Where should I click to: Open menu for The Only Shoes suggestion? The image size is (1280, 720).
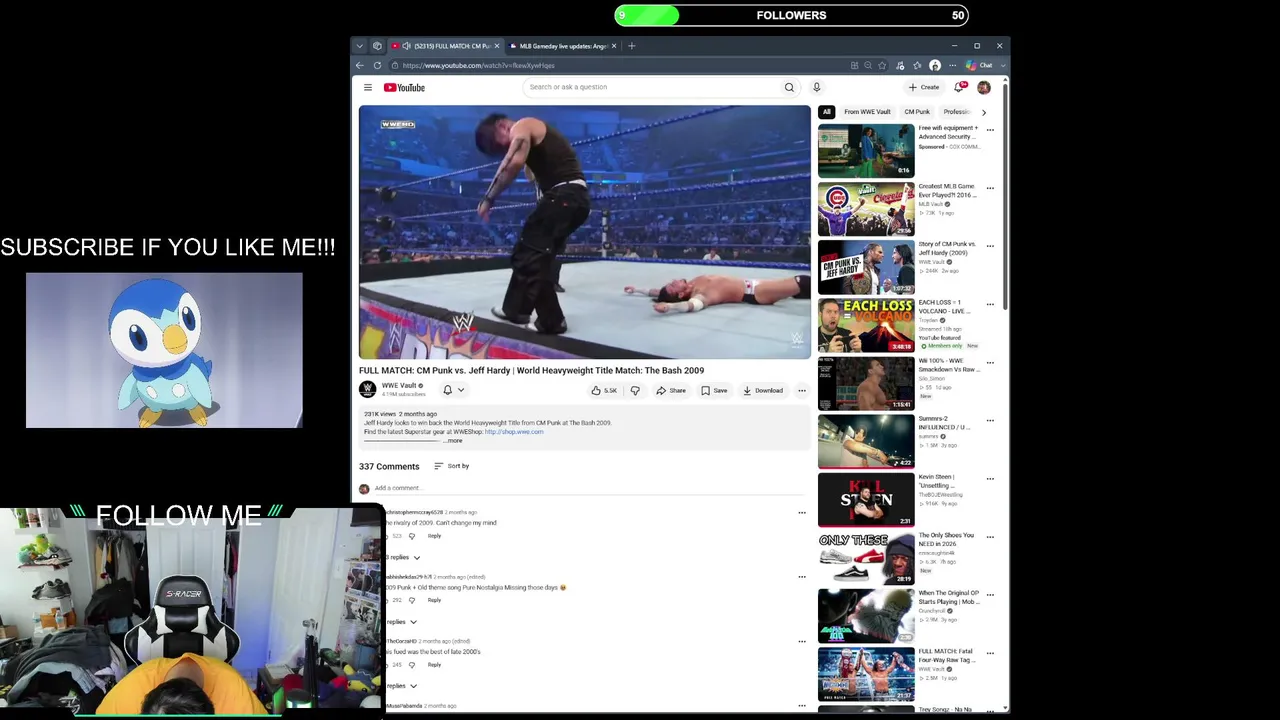coord(990,537)
